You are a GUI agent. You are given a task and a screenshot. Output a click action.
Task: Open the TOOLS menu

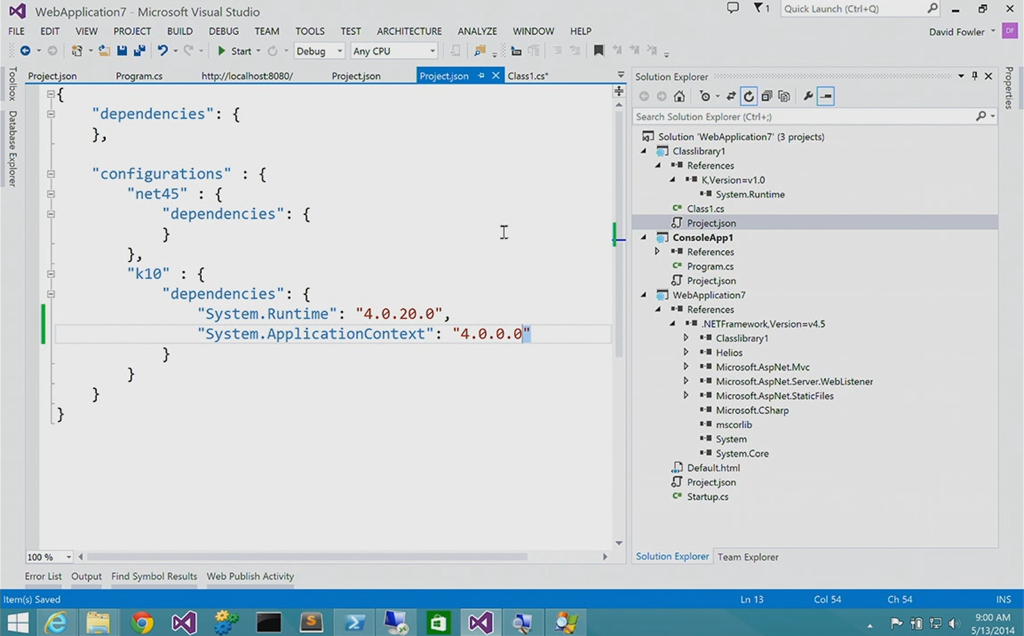(x=310, y=31)
